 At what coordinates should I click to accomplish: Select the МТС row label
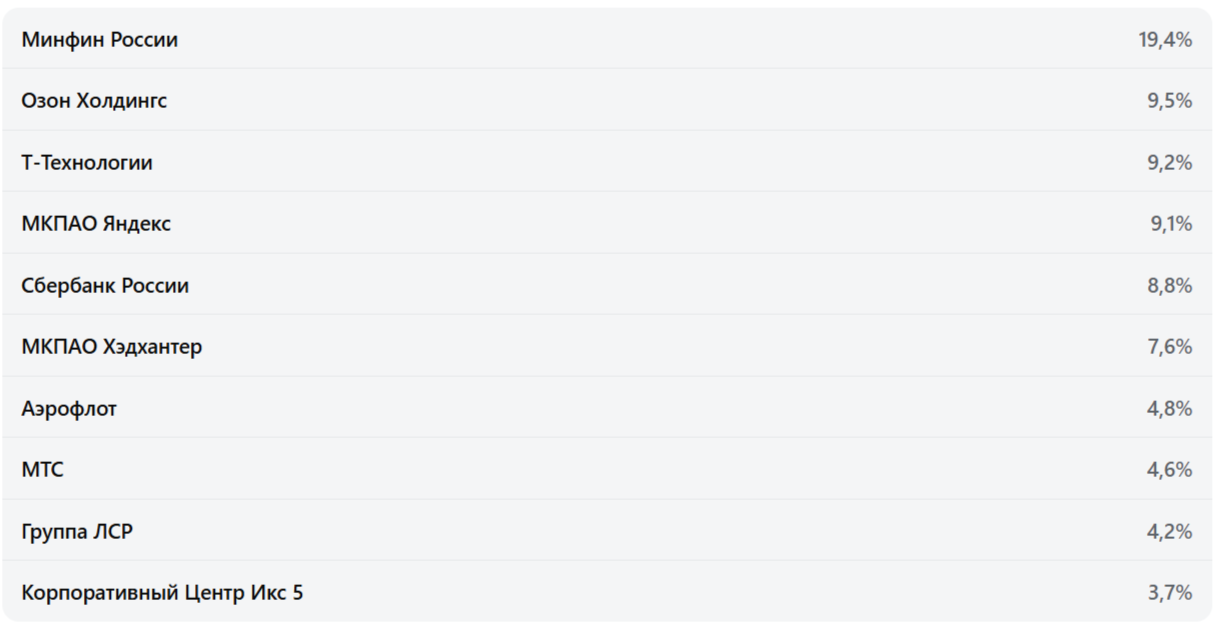tap(42, 470)
